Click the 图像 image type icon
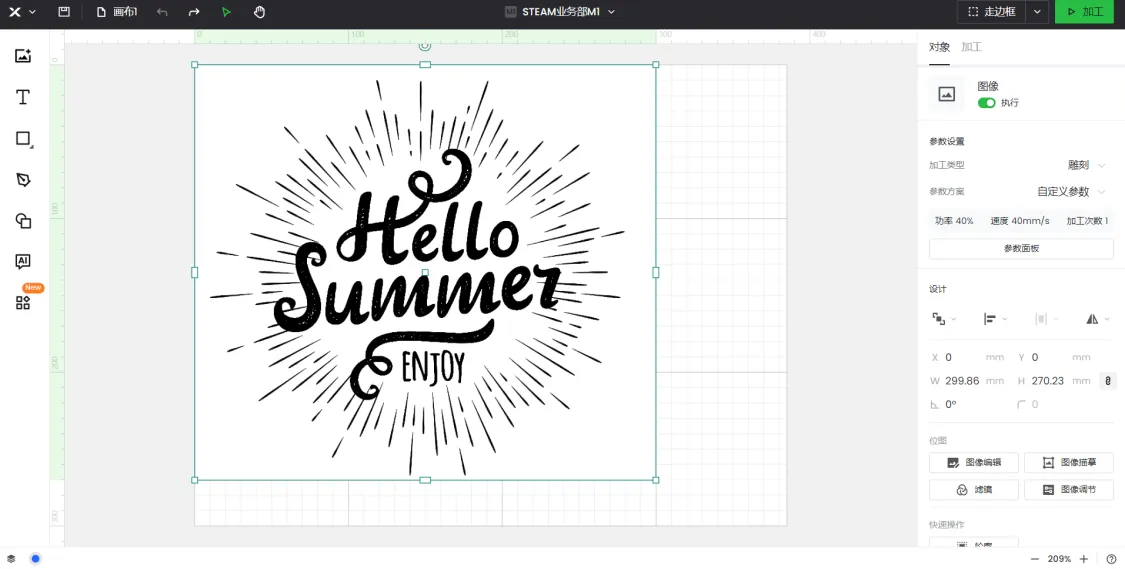This screenshot has width=1125, height=569. [947, 94]
